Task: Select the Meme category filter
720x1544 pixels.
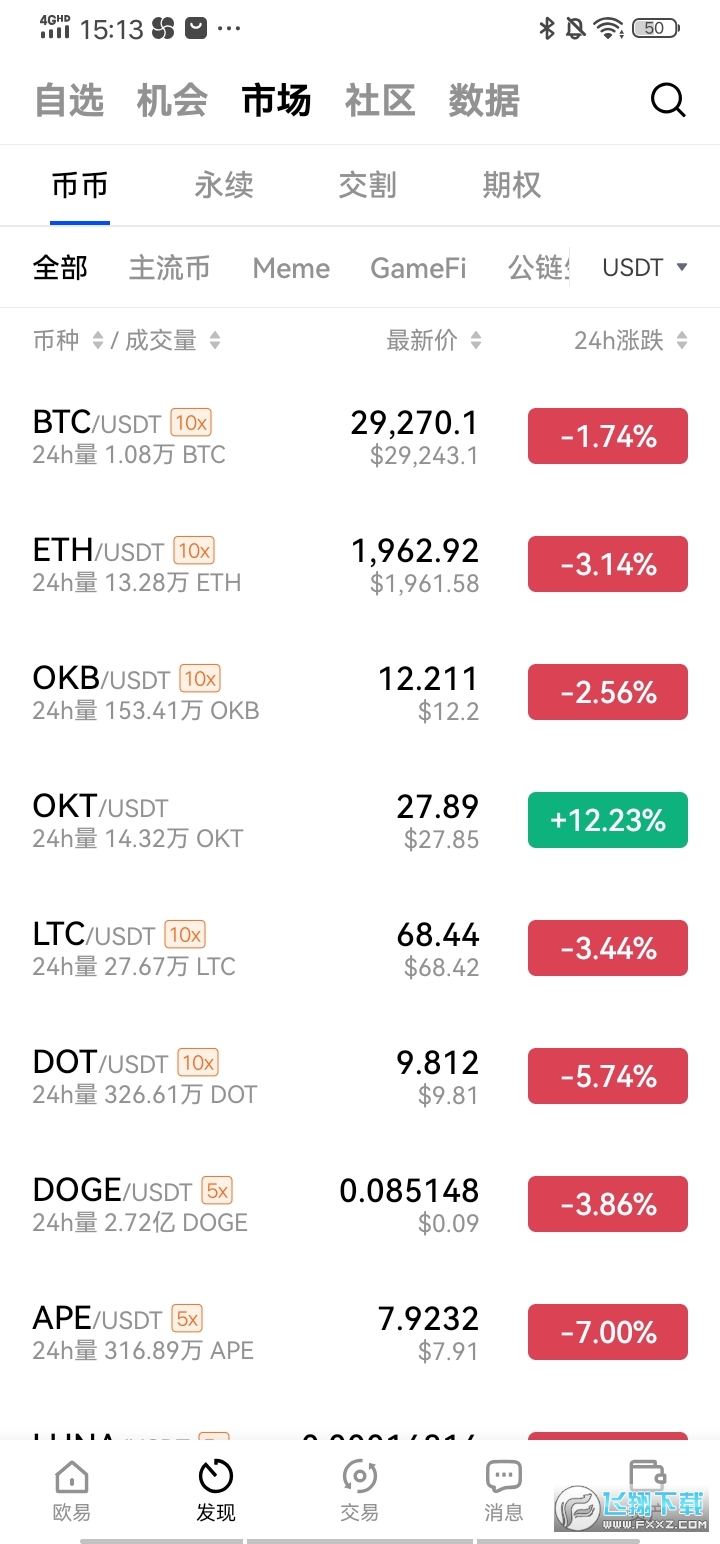Action: point(291,268)
